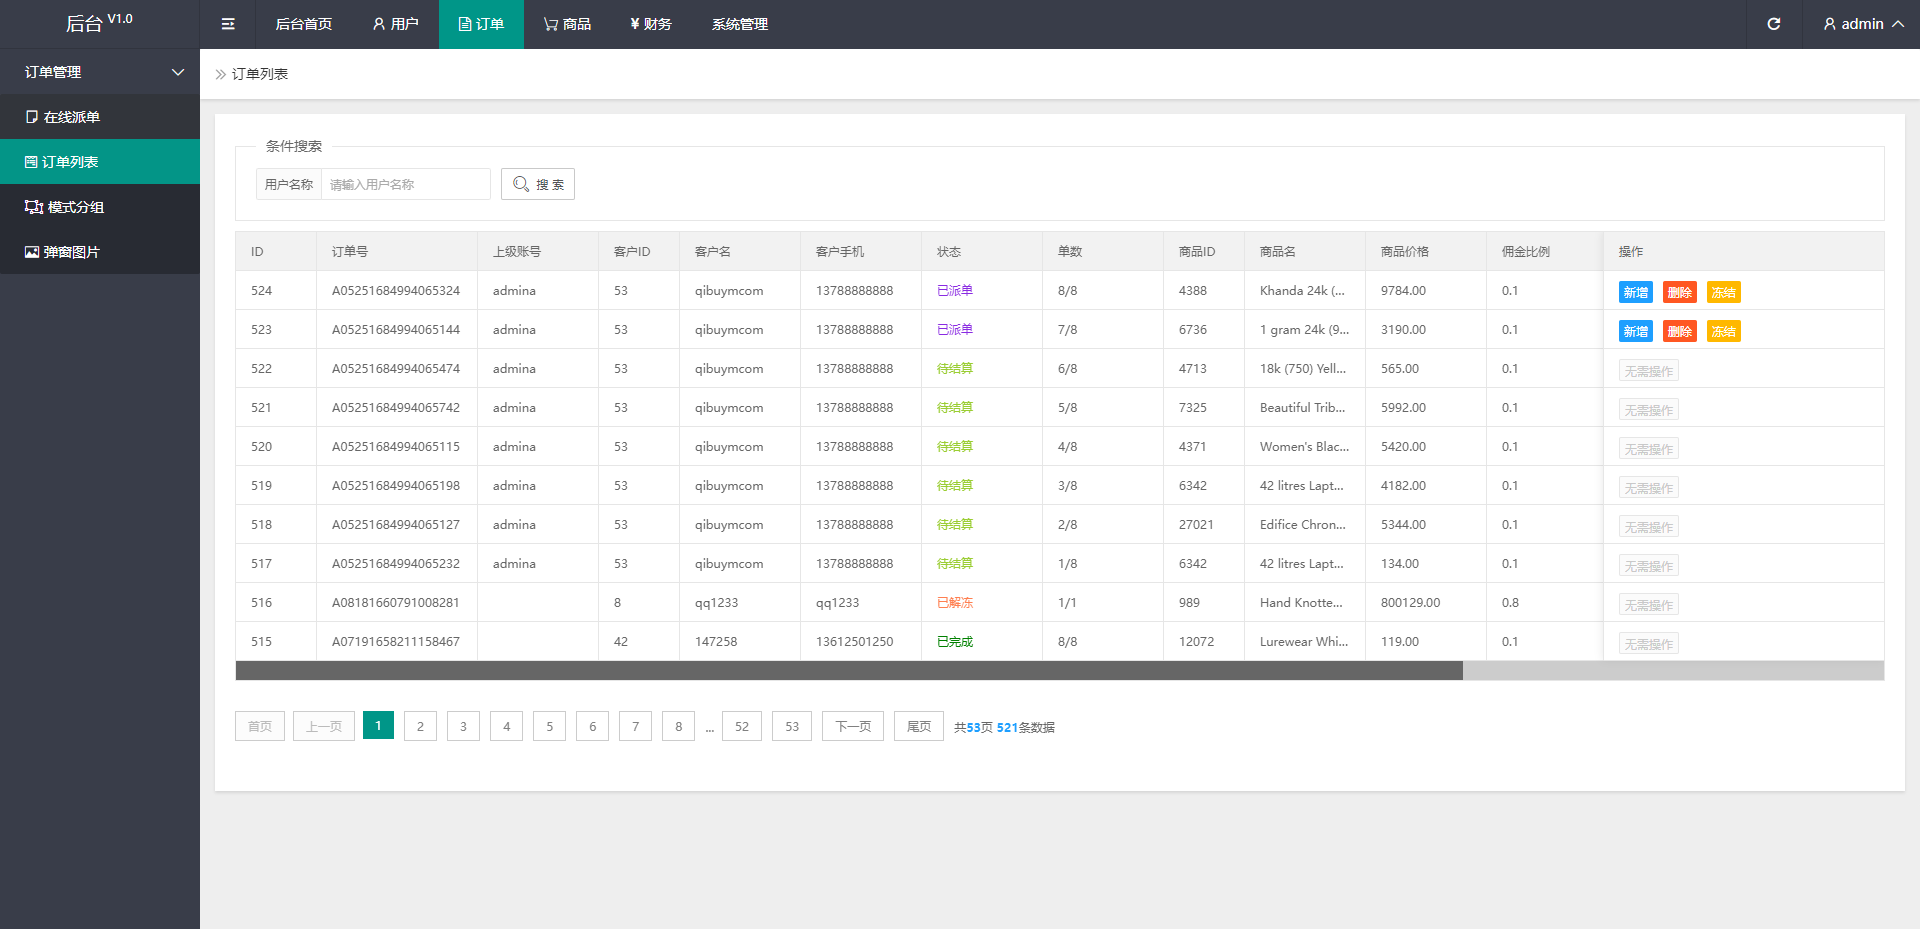The height and width of the screenshot is (929, 1920).
Task: Open the 商品 cart menu
Action: click(x=567, y=24)
